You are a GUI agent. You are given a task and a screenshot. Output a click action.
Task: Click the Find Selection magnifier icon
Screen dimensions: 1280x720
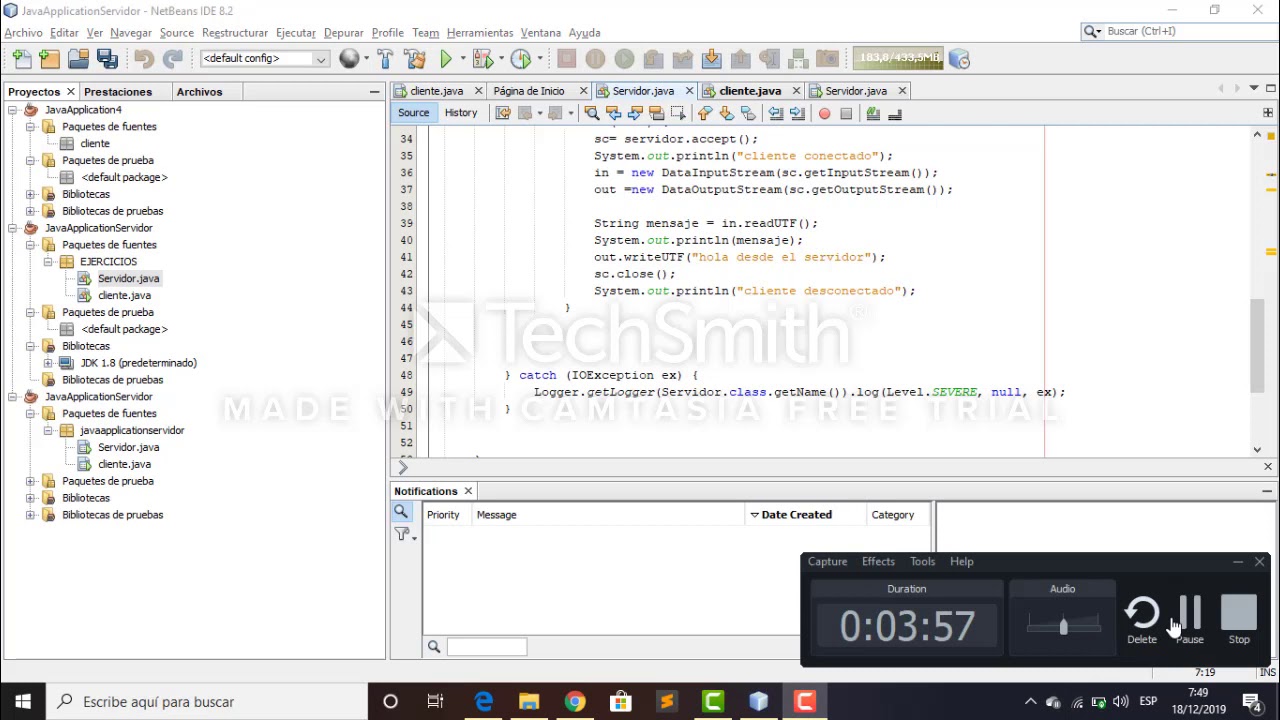[x=591, y=113]
